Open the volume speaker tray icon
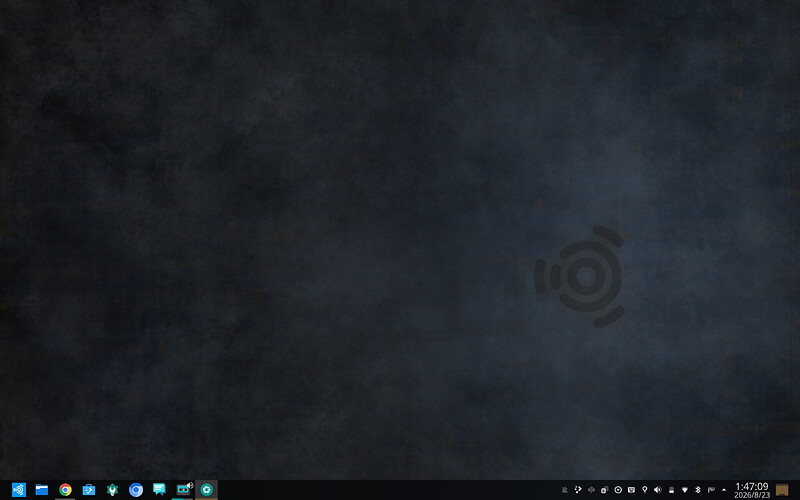 [x=658, y=490]
